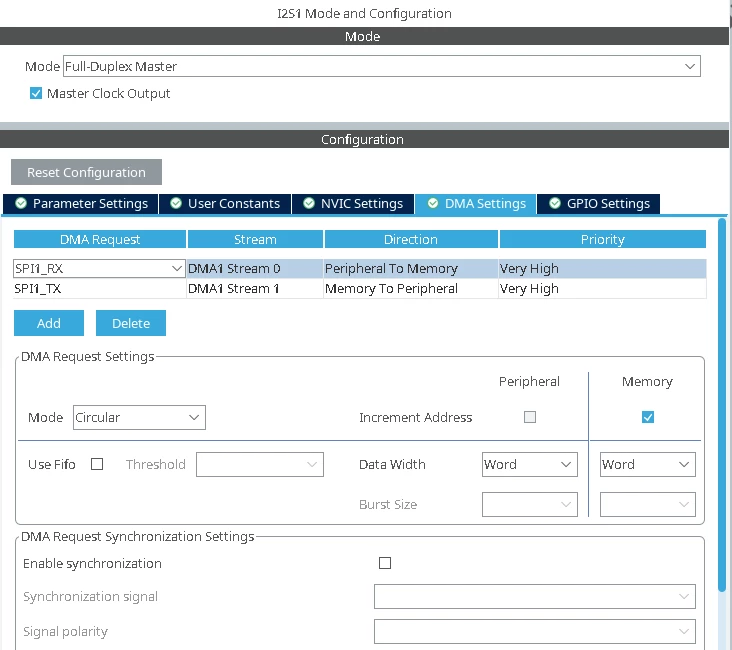The image size is (732, 650).
Task: Click the DMA1 Stream 1 cell
Action: coord(255,289)
